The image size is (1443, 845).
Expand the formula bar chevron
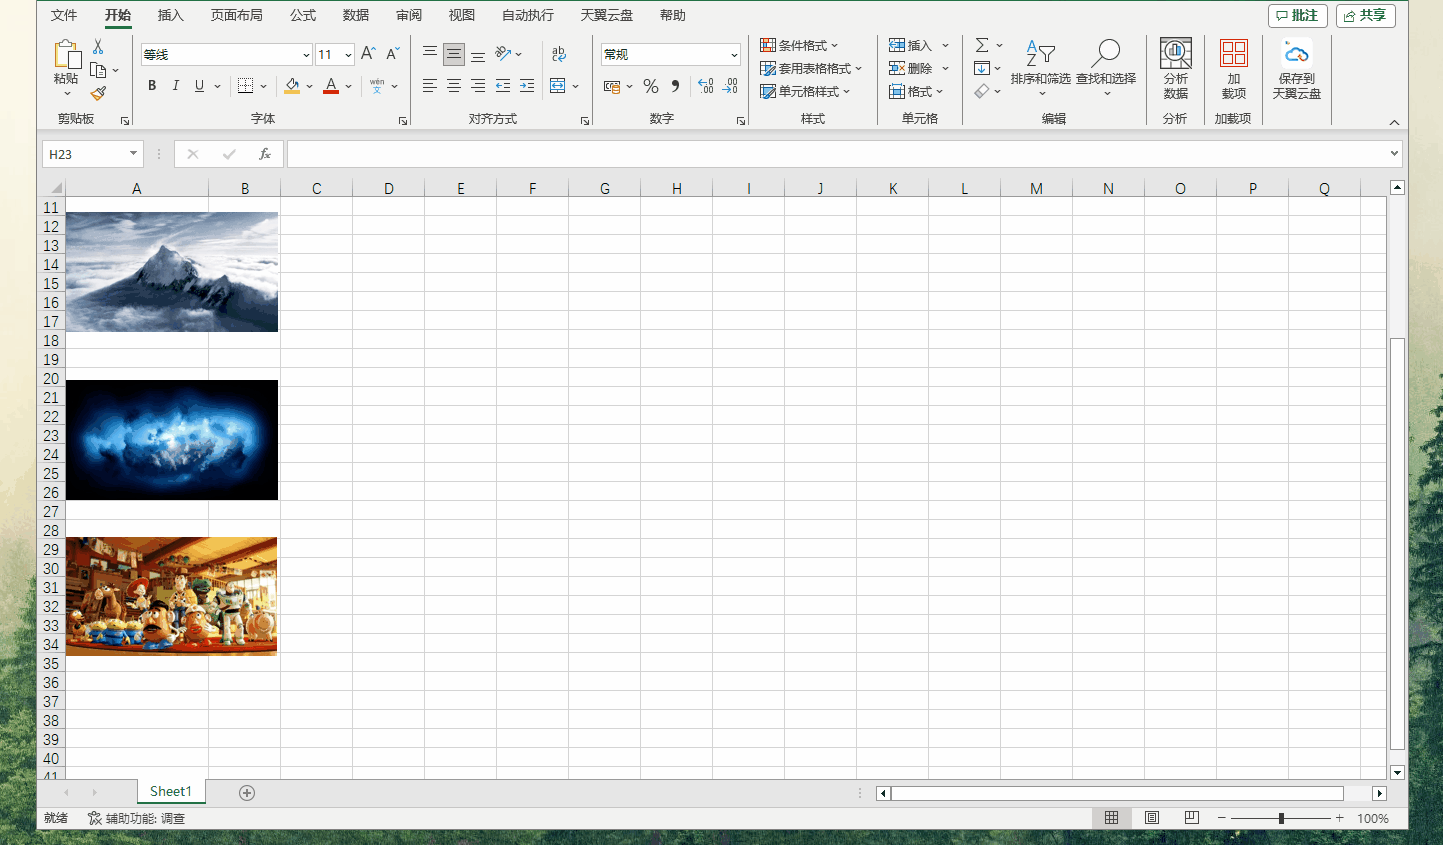coord(1394,154)
